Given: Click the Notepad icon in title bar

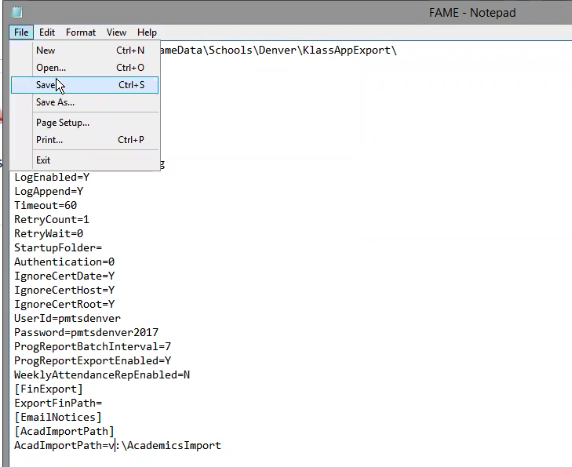Looking at the screenshot, I should coord(17,12).
